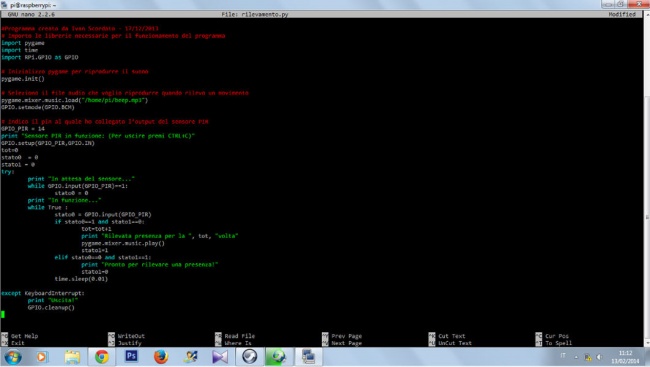Click the terminal's vertical scrollbar
The width and height of the screenshot is (650, 367).
(x=647, y=178)
